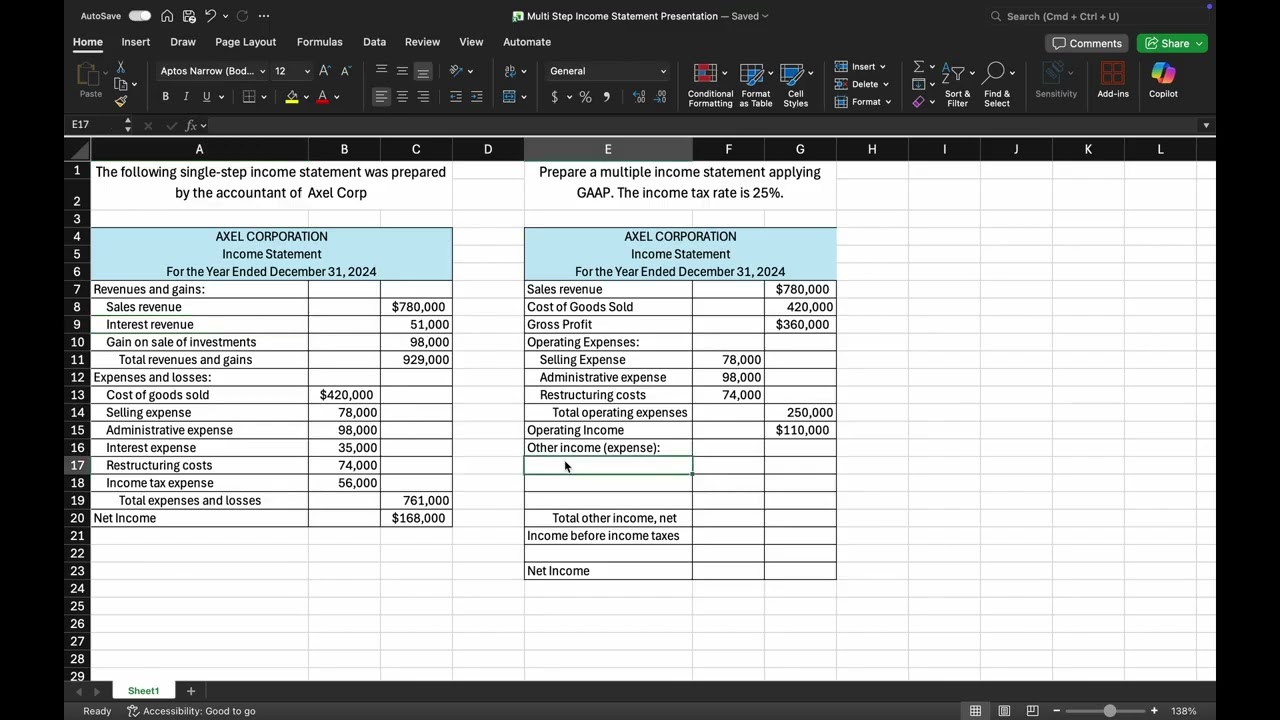The height and width of the screenshot is (720, 1280).
Task: Click Decrease Indent icon
Action: (x=456, y=97)
